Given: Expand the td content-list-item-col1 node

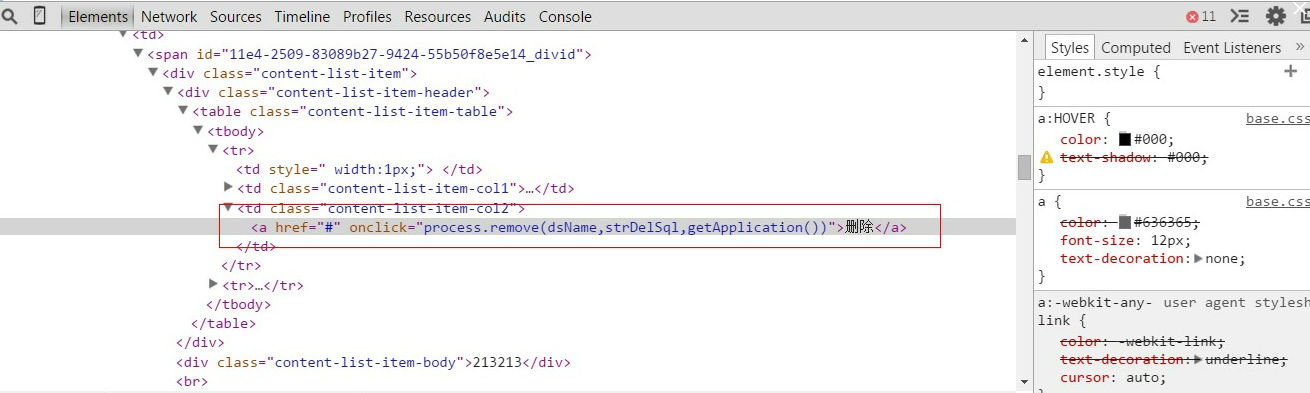Looking at the screenshot, I should pos(228,187).
